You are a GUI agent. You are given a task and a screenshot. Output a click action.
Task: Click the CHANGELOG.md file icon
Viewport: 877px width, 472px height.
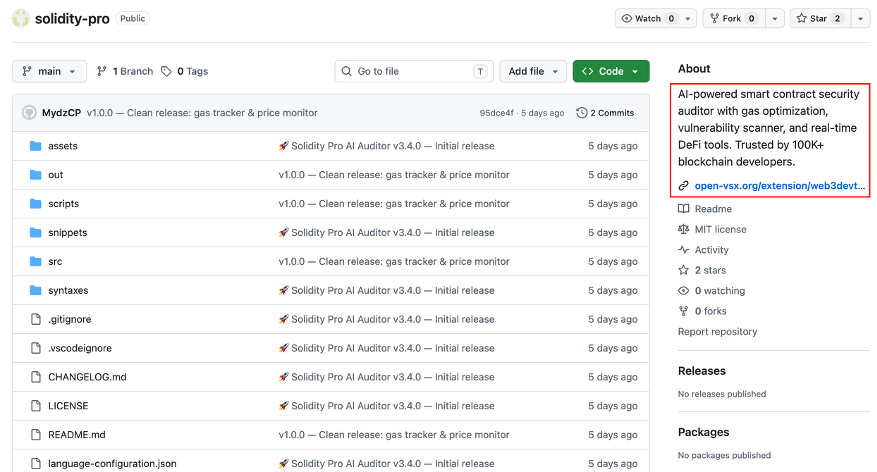tap(36, 377)
